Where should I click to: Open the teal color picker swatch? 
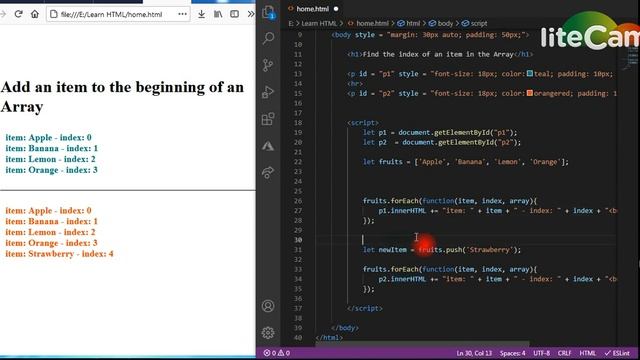(x=530, y=73)
